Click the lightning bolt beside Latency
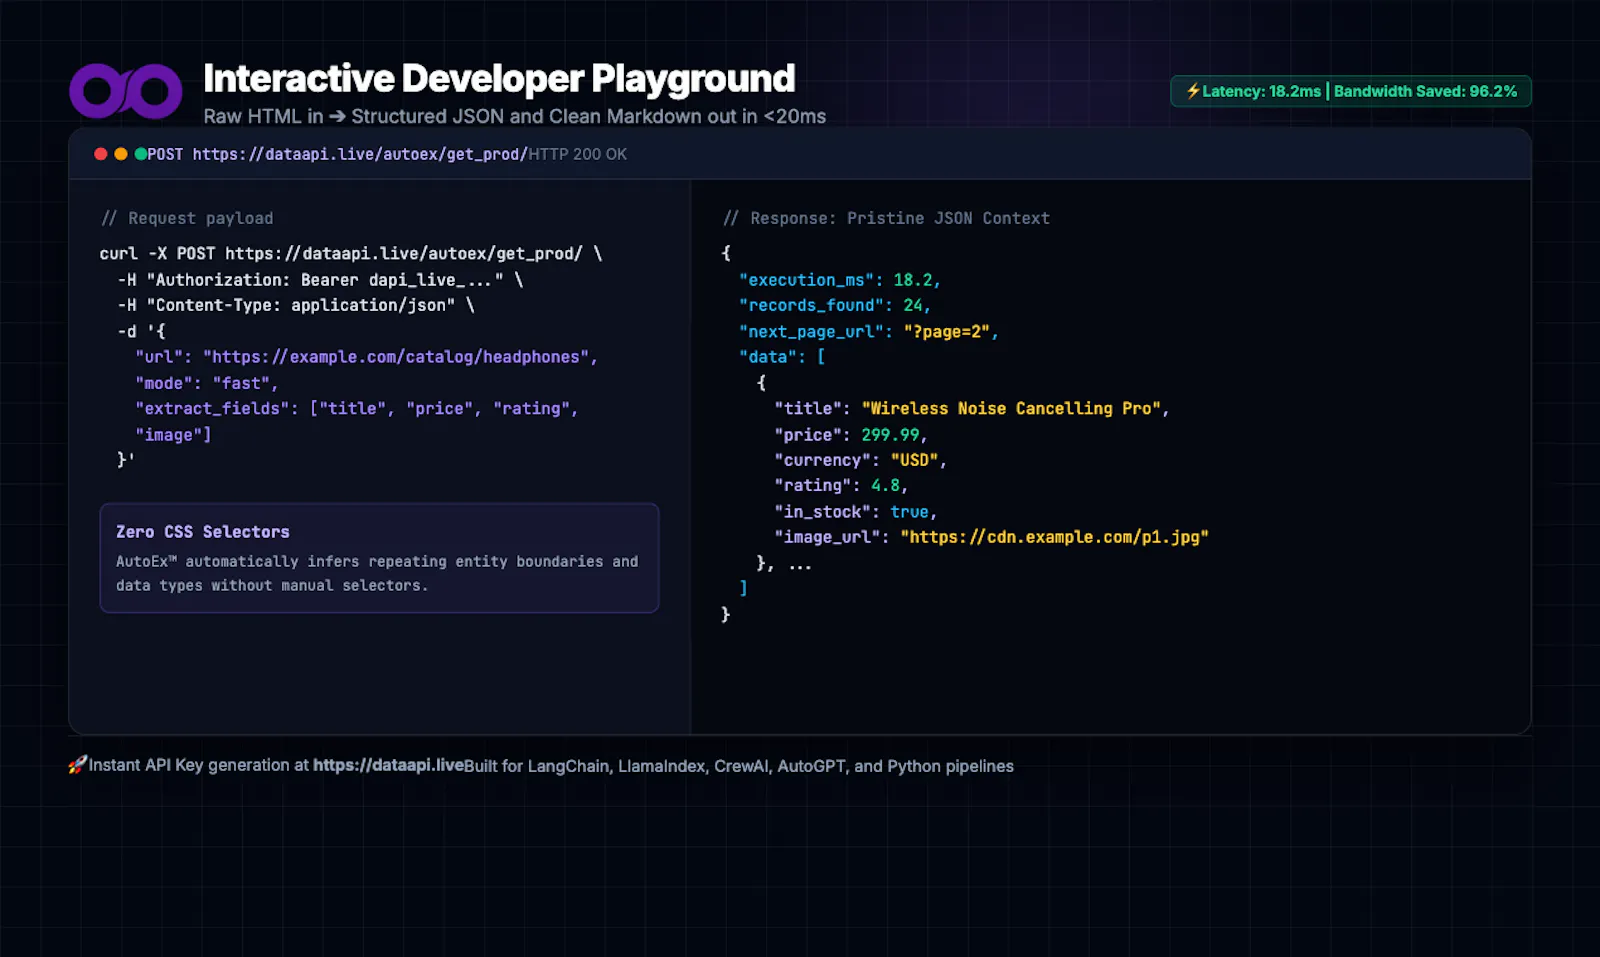 1193,91
